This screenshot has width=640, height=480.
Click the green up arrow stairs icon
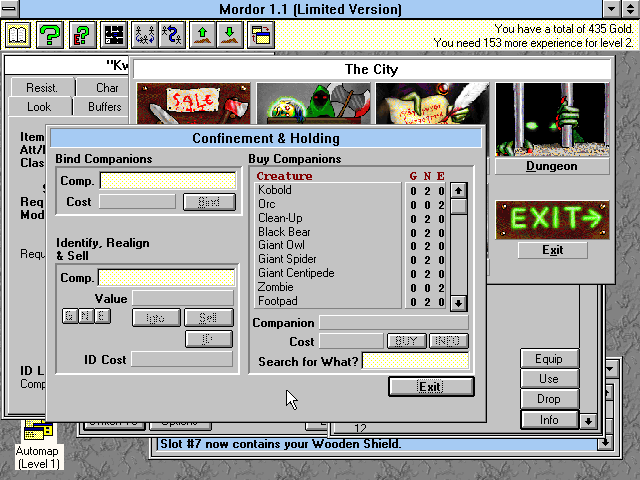click(202, 35)
